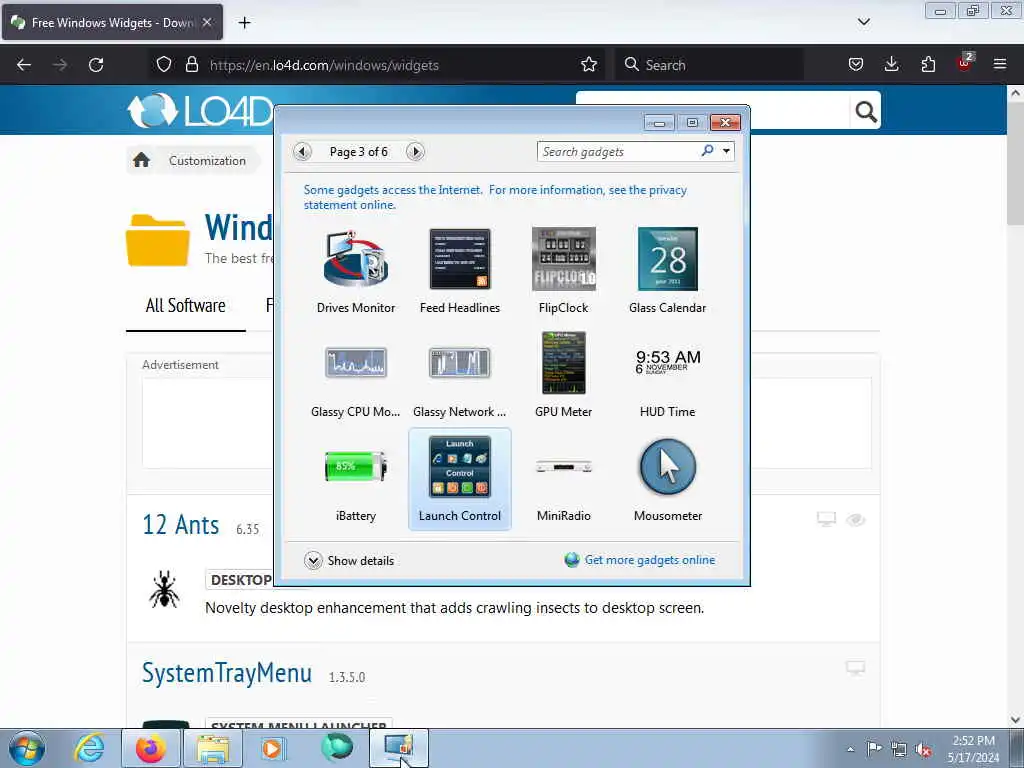
Task: Select the Feed Headlines gadget
Action: point(460,271)
